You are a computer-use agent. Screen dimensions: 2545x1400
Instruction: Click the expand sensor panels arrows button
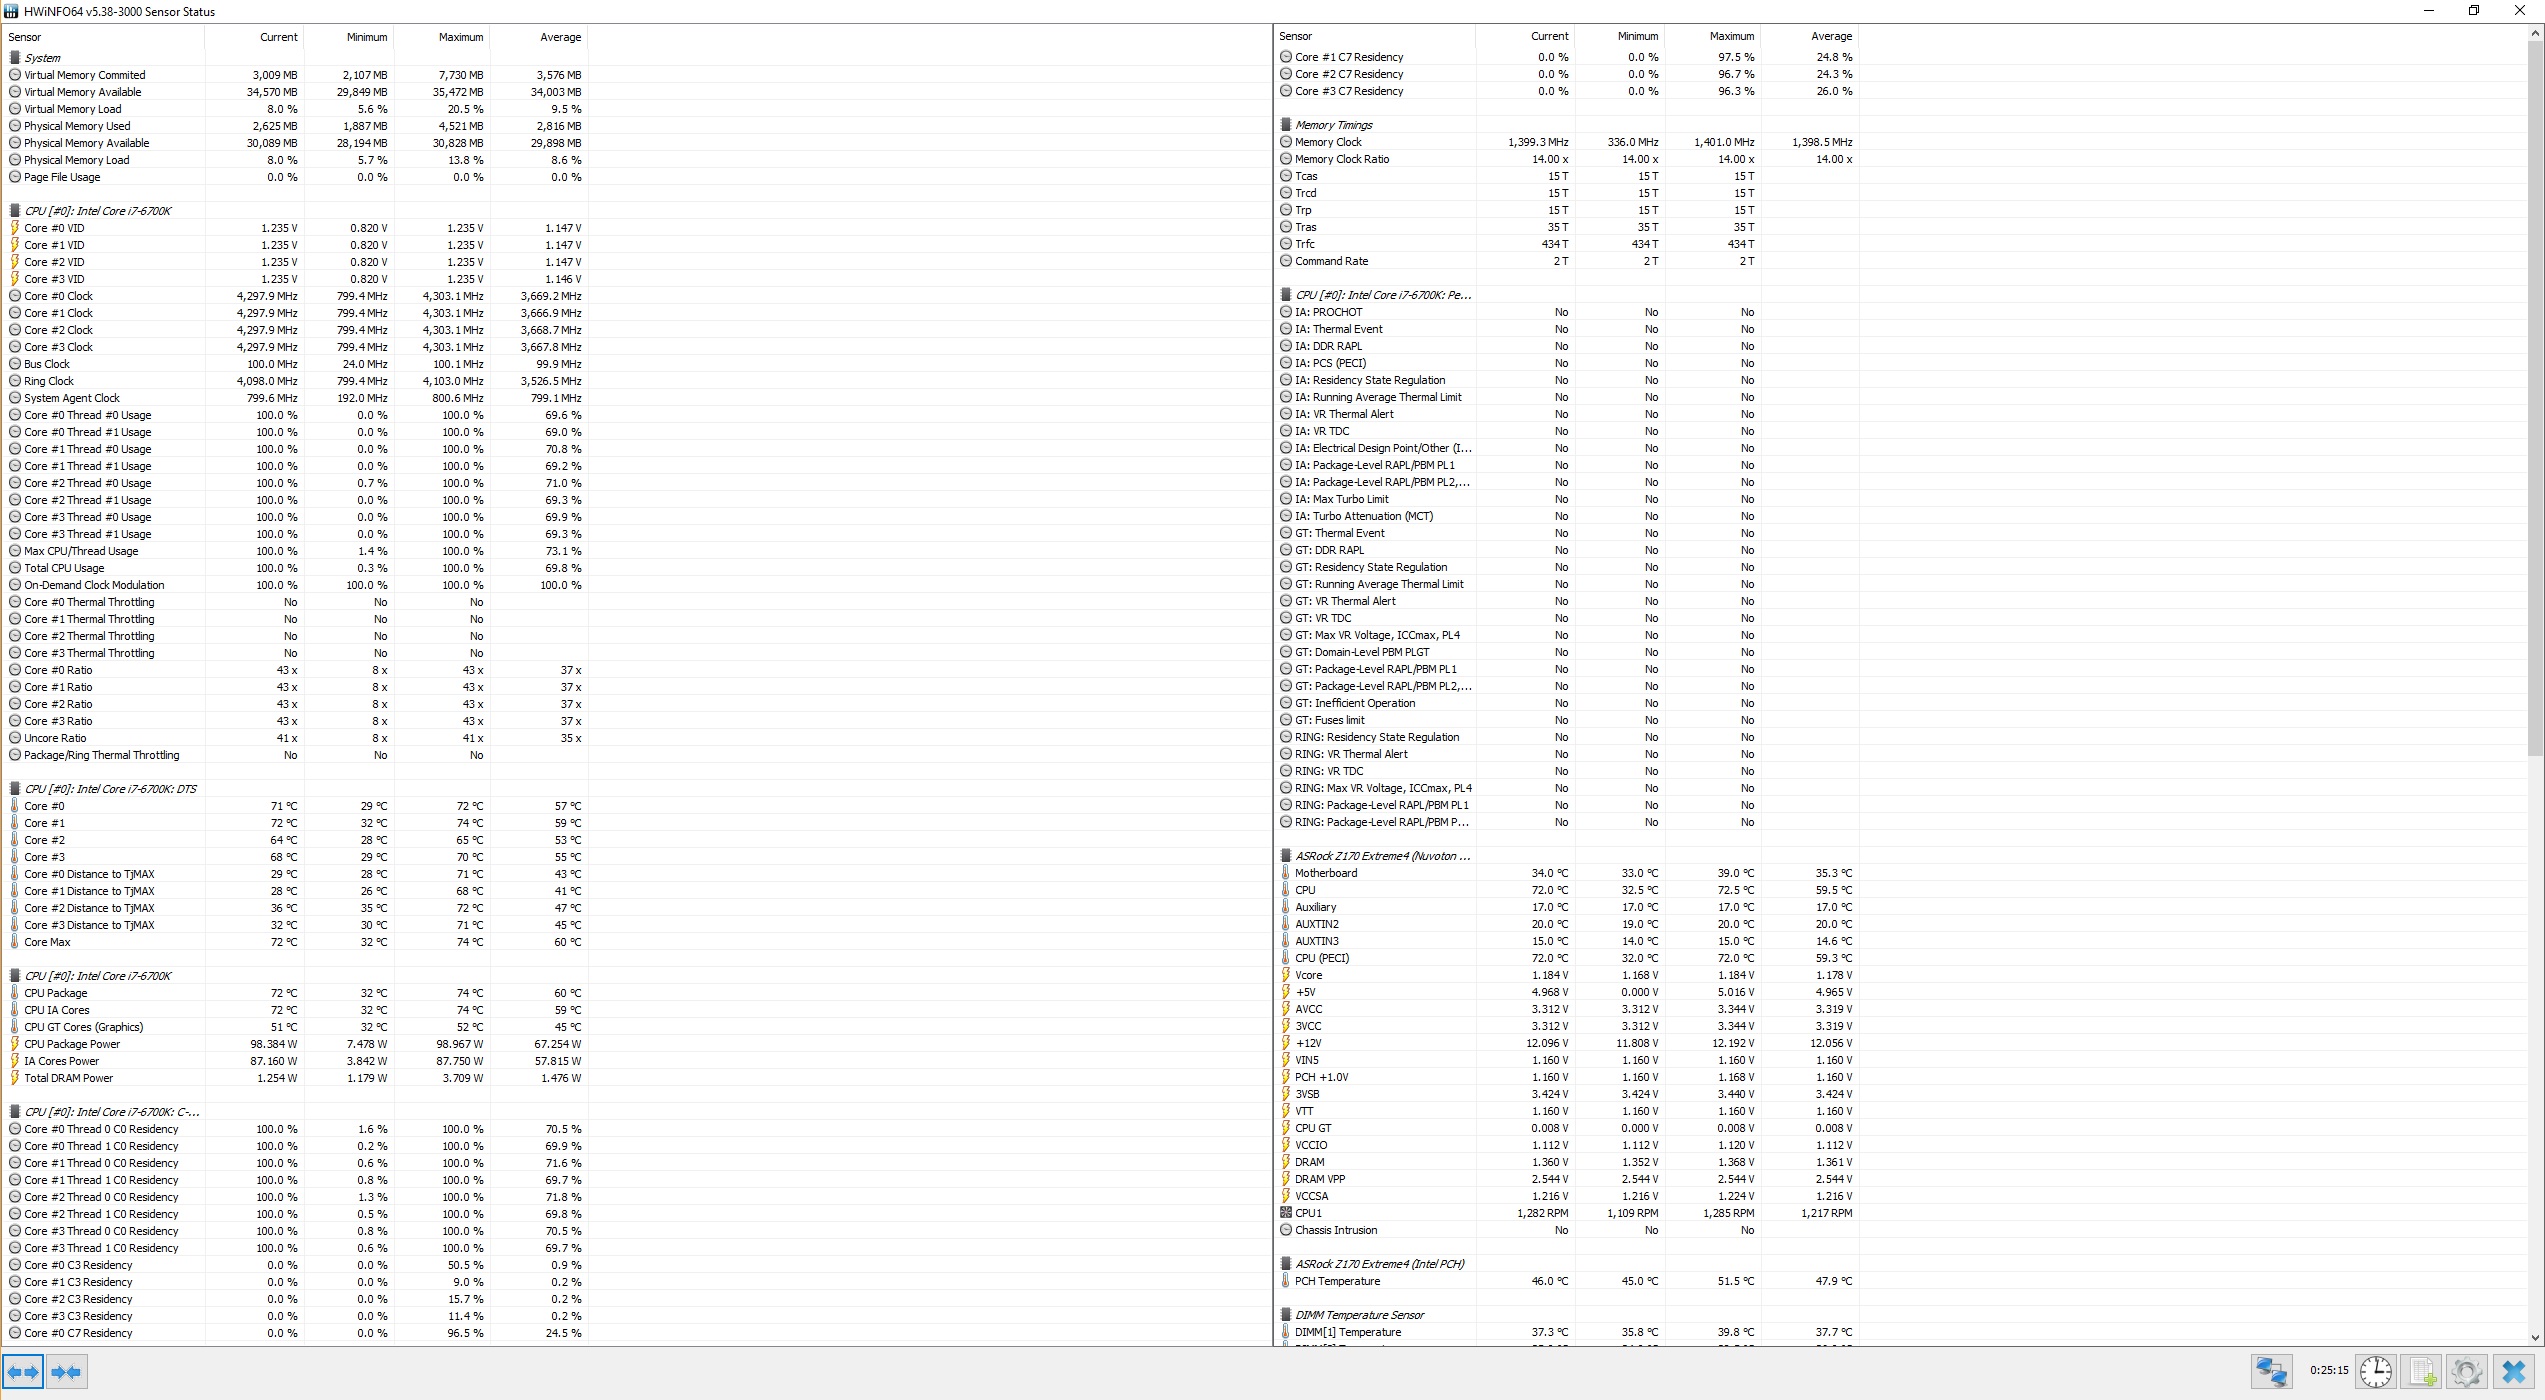[23, 1372]
